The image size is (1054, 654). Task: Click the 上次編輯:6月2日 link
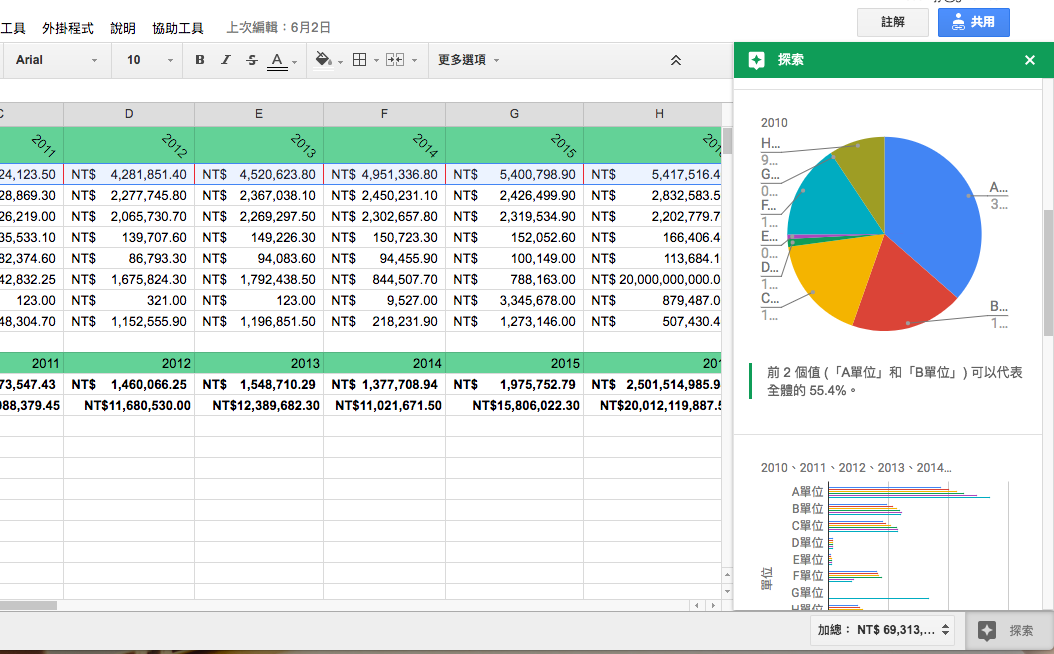[x=278, y=28]
